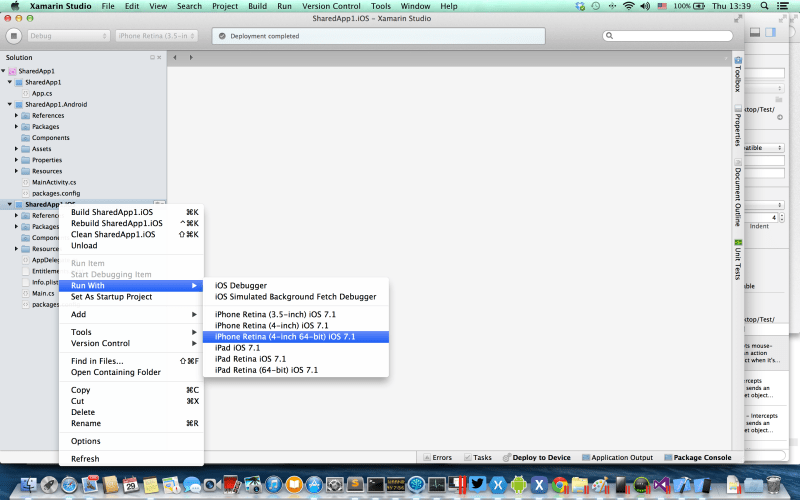
Task: Open the Unit Tests side pad
Action: [x=738, y=260]
